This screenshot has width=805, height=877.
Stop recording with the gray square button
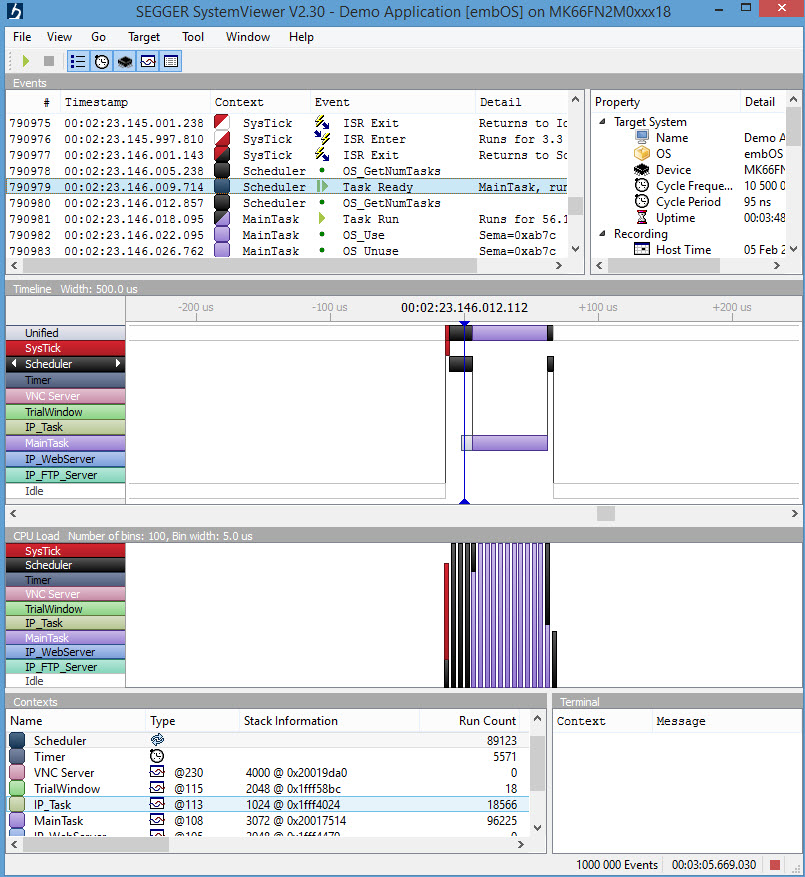(x=49, y=61)
